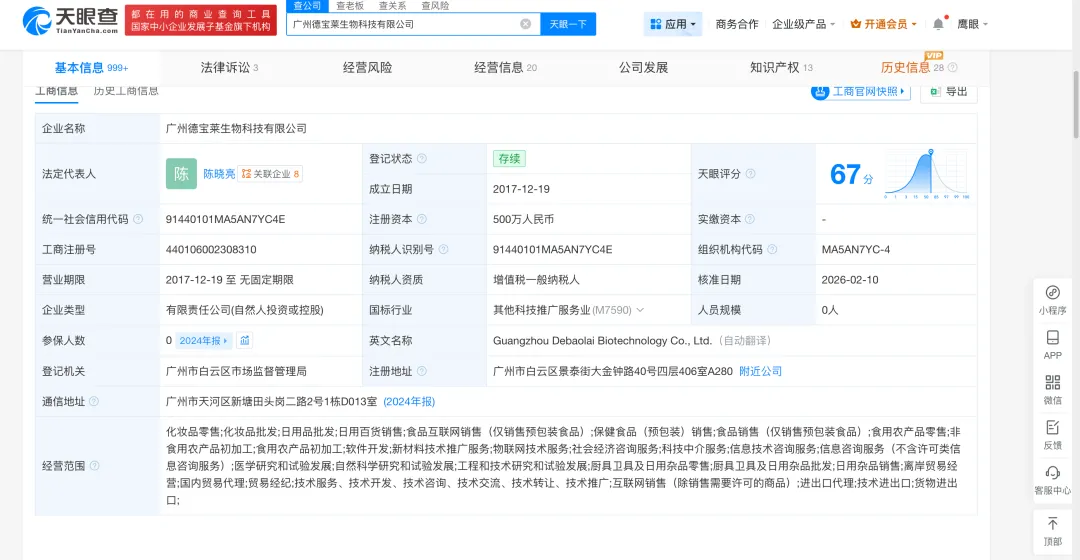The width and height of the screenshot is (1080, 560).
Task: Open the notification bell
Action: [938, 24]
